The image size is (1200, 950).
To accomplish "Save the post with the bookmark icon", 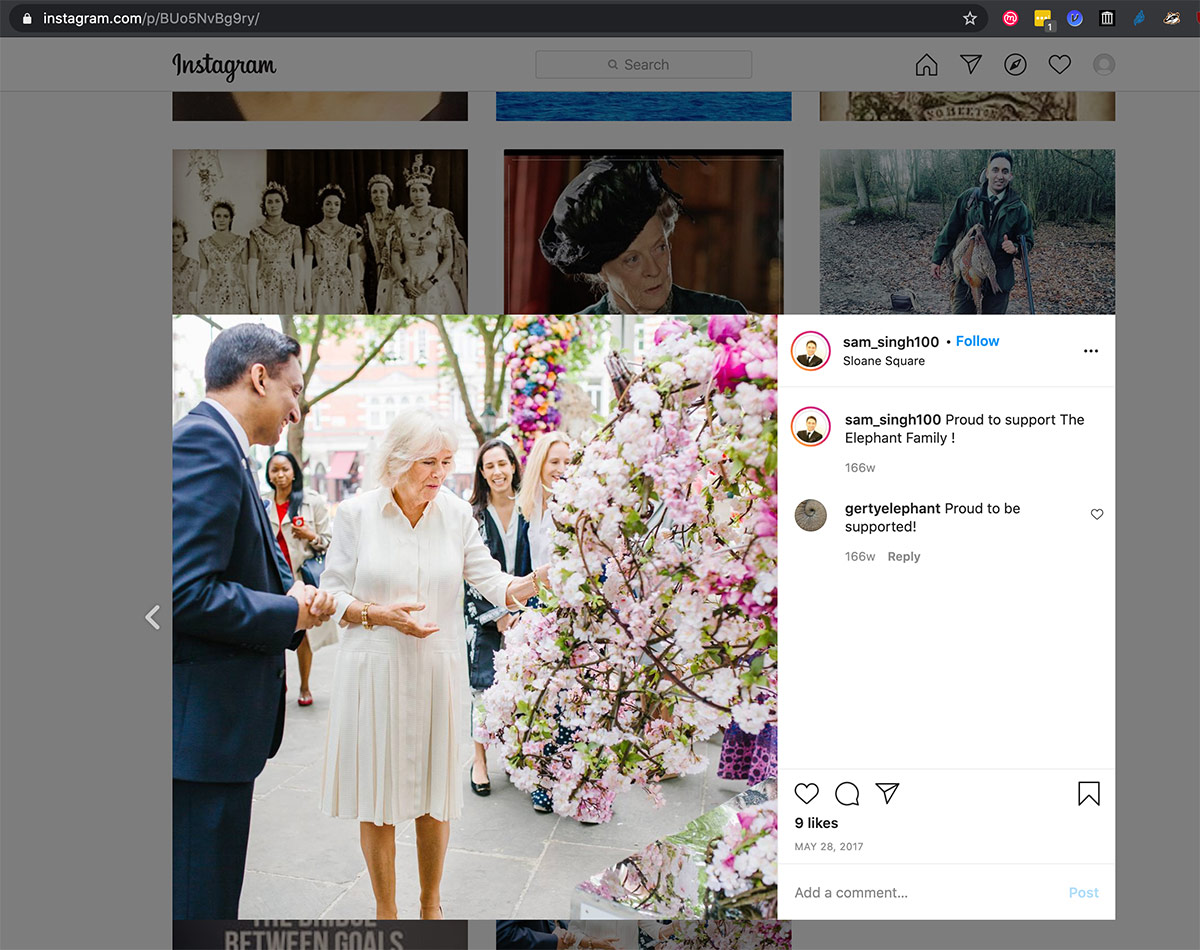I will (1088, 793).
